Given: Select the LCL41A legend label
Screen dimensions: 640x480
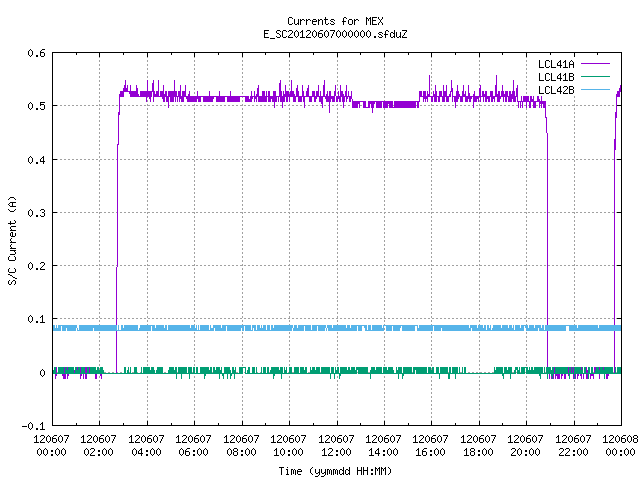Looking at the screenshot, I should pos(556,64).
